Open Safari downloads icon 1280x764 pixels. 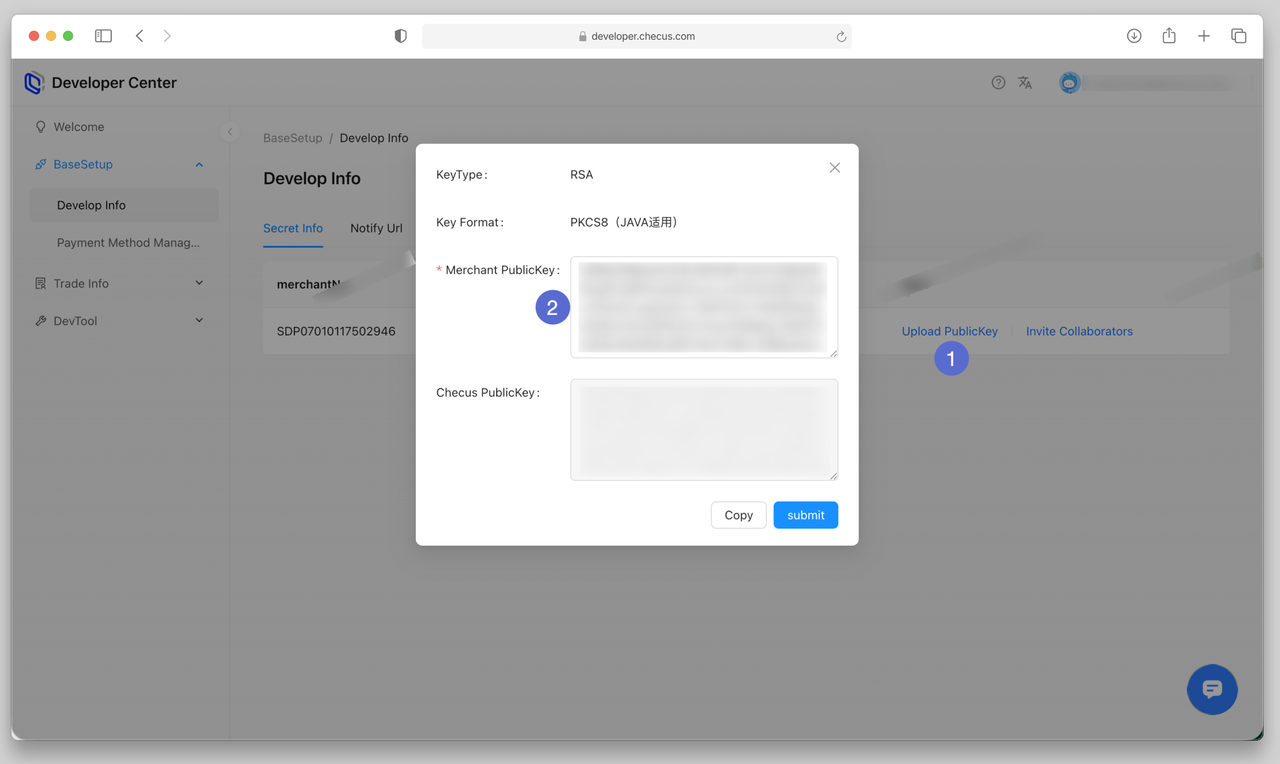[1134, 36]
